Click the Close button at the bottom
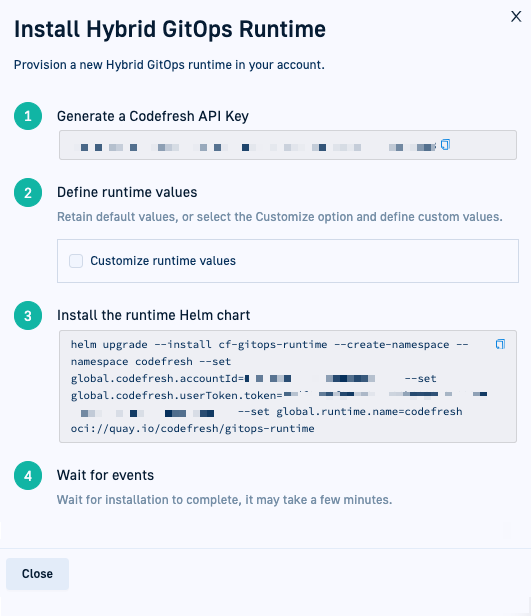Image resolution: width=531 pixels, height=616 pixels. tap(37, 574)
